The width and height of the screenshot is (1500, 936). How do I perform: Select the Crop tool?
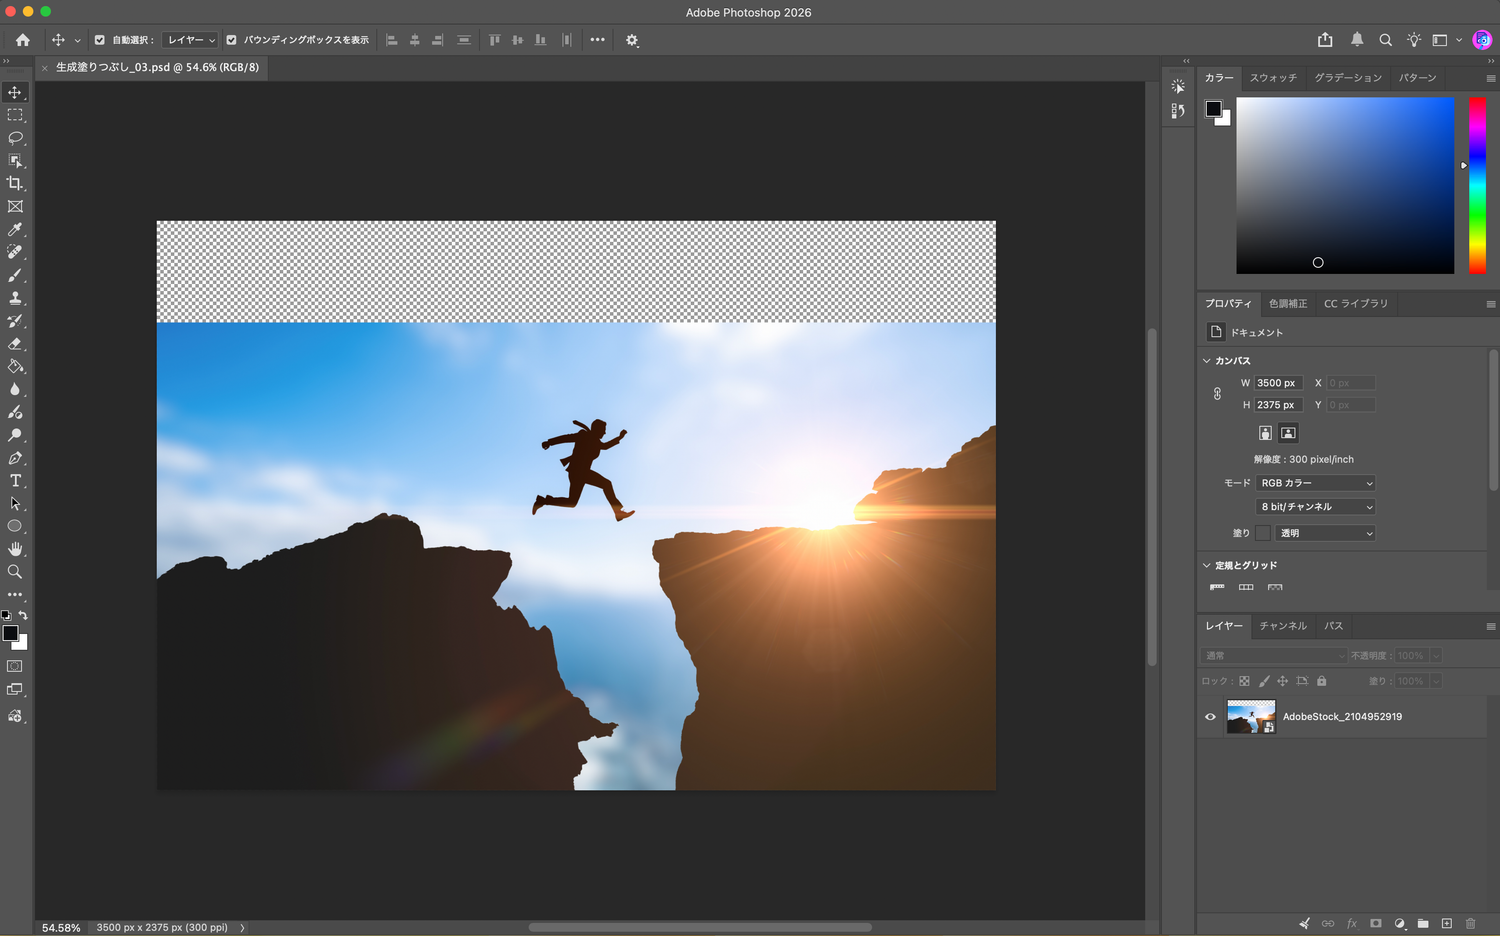point(15,183)
